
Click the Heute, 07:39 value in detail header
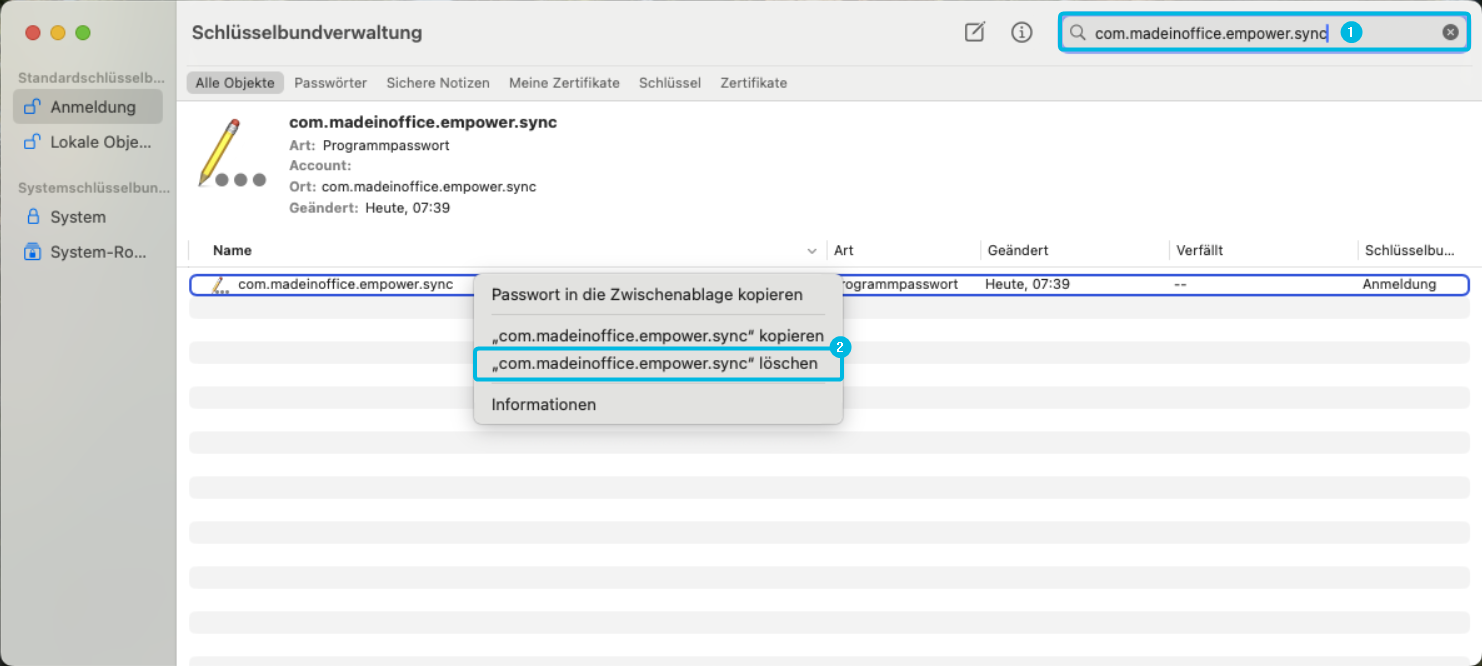pyautogui.click(x=407, y=208)
